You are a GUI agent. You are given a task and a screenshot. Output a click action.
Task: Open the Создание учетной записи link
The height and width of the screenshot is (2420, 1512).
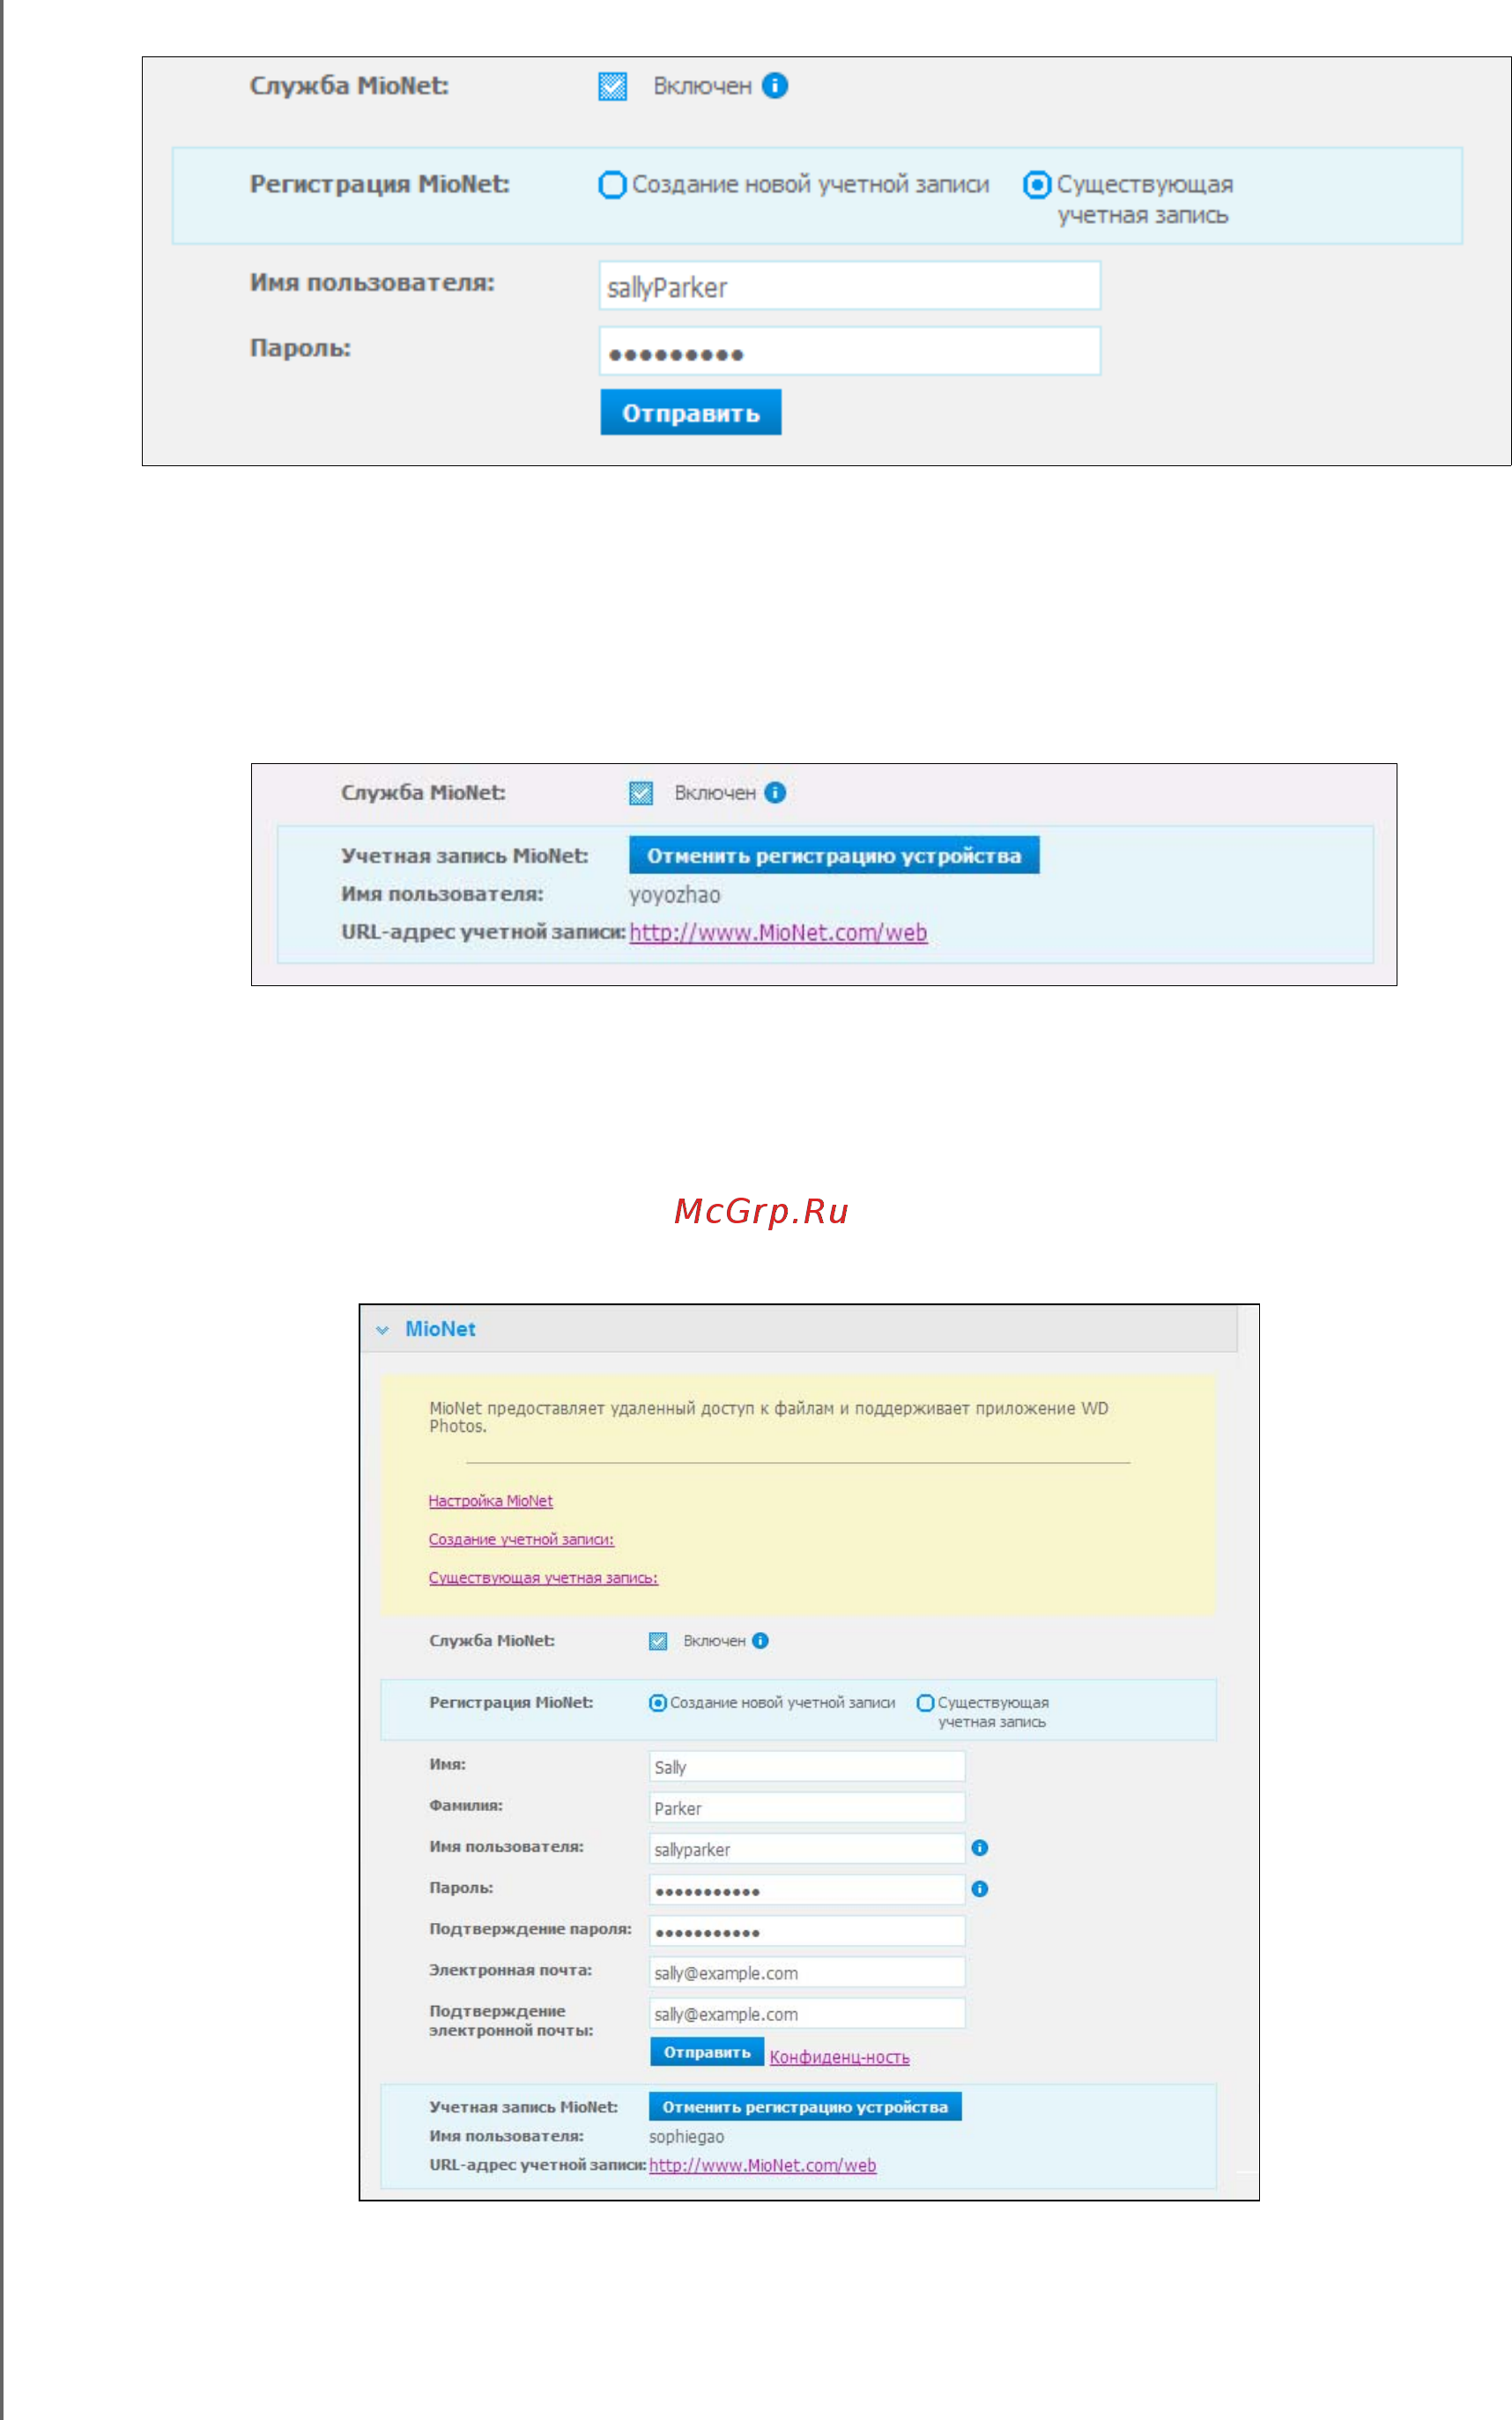(521, 1539)
